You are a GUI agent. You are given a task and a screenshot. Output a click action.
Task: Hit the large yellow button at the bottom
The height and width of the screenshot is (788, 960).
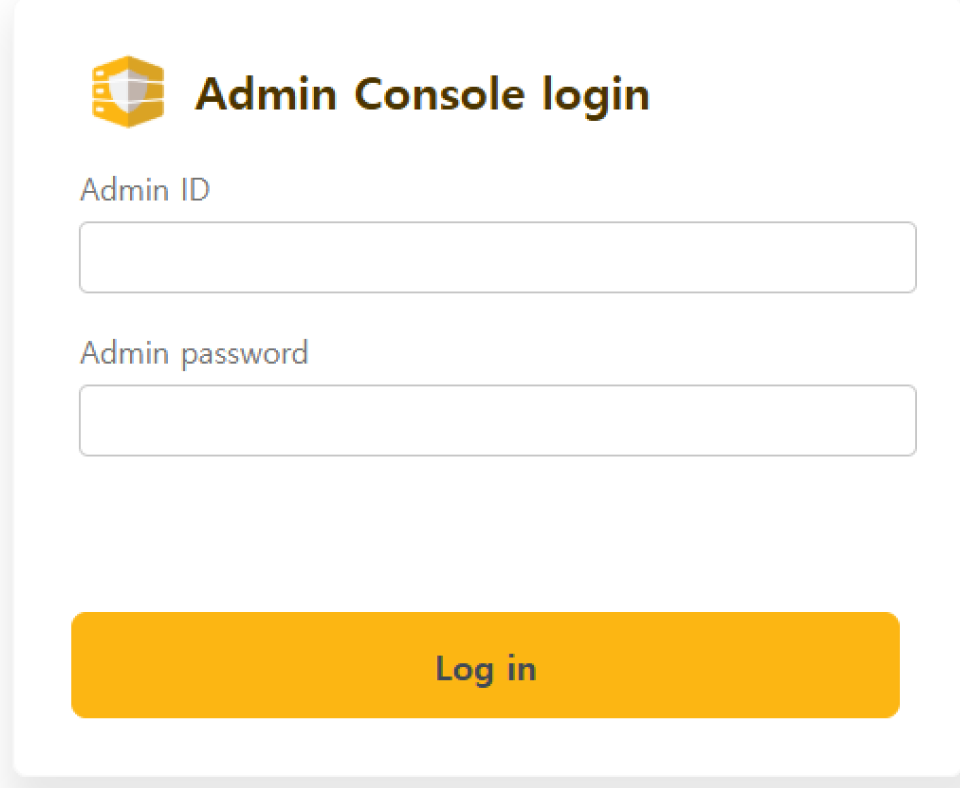click(486, 665)
